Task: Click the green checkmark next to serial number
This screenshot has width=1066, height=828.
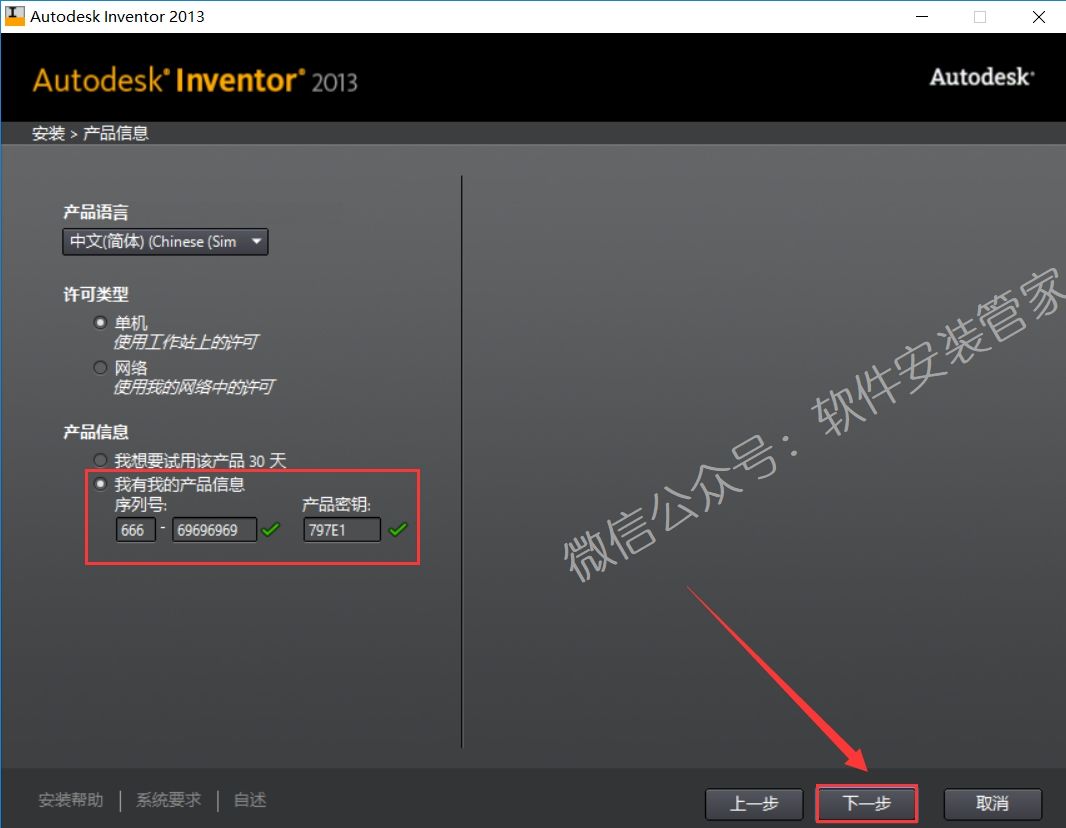Action: coord(270,530)
